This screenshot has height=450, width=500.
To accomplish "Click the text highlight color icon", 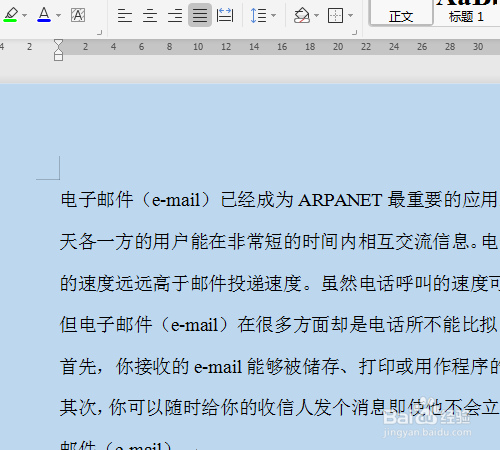I will click(10, 15).
